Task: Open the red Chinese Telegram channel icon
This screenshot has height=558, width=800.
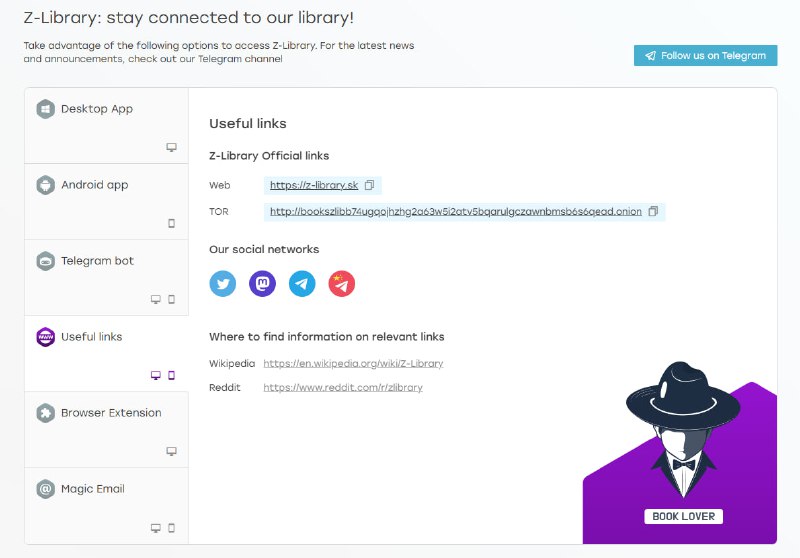Action: pyautogui.click(x=342, y=284)
